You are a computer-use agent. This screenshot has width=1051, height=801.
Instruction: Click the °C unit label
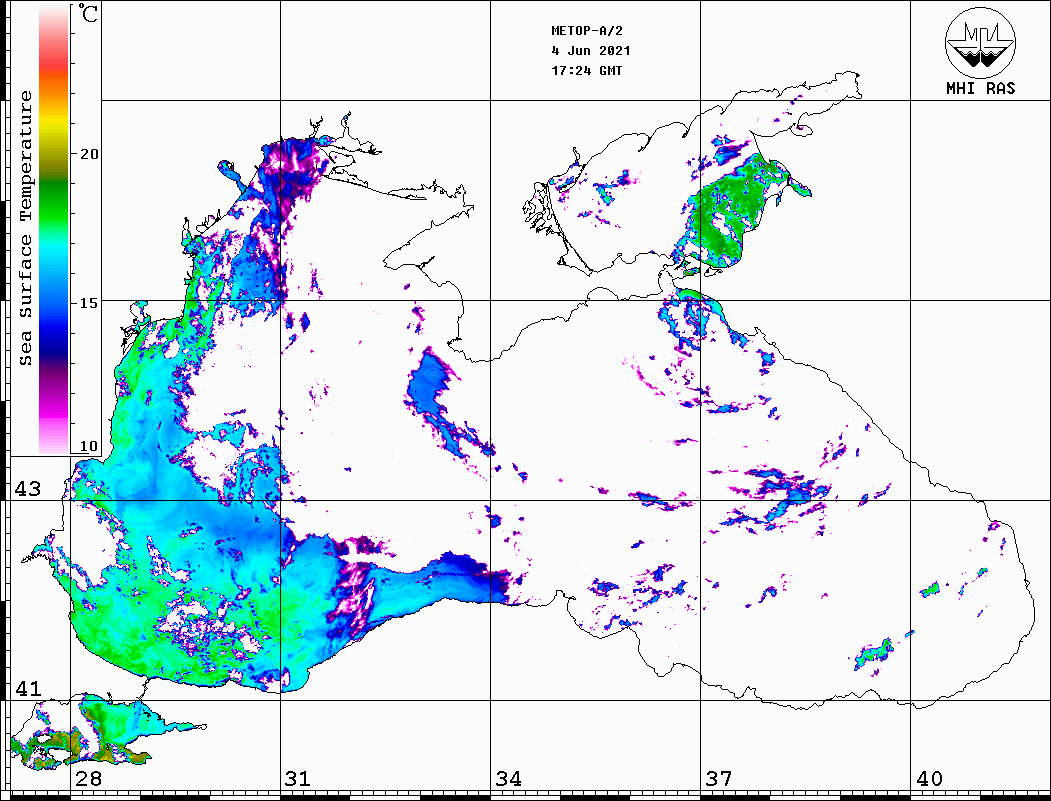point(87,13)
